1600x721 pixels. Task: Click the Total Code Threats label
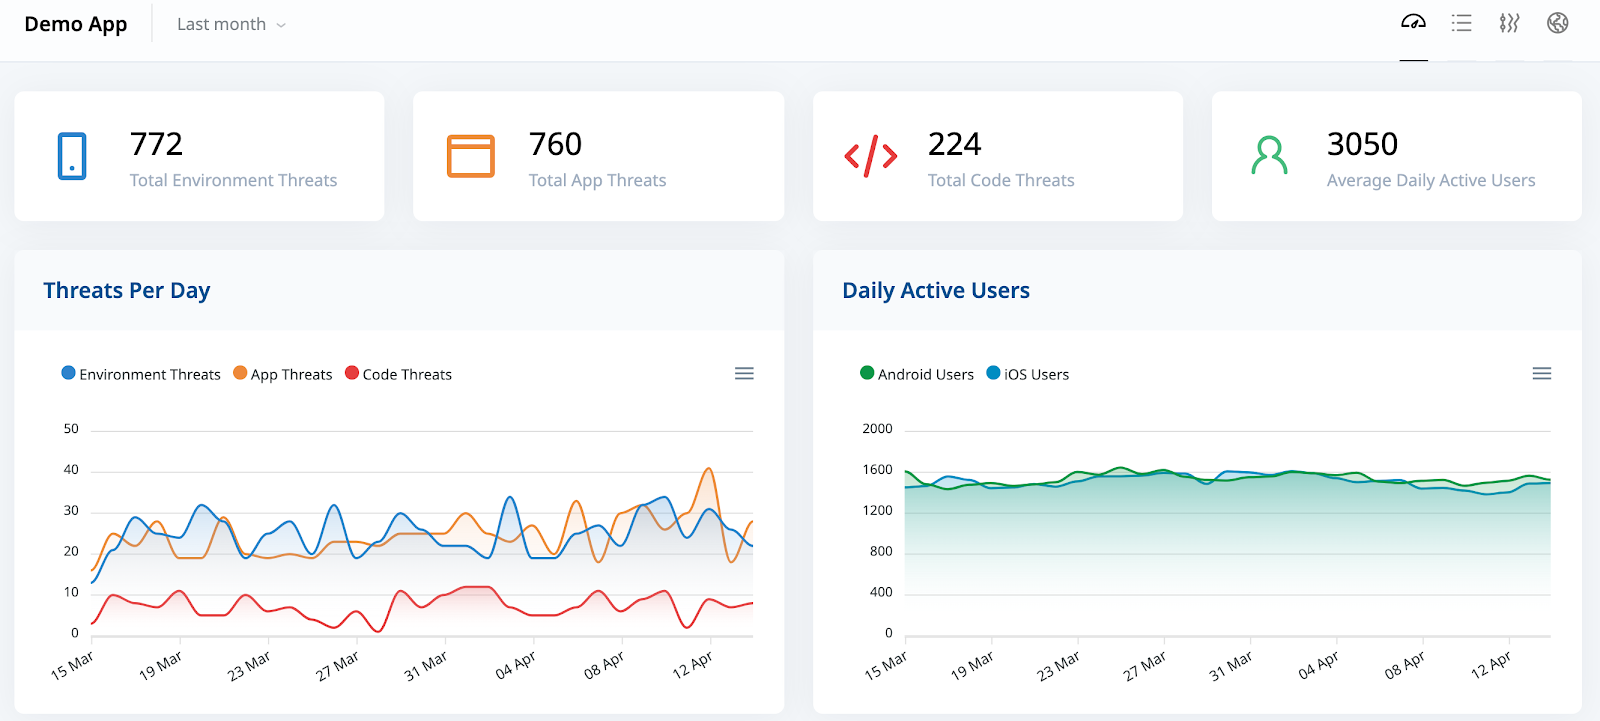(1001, 180)
